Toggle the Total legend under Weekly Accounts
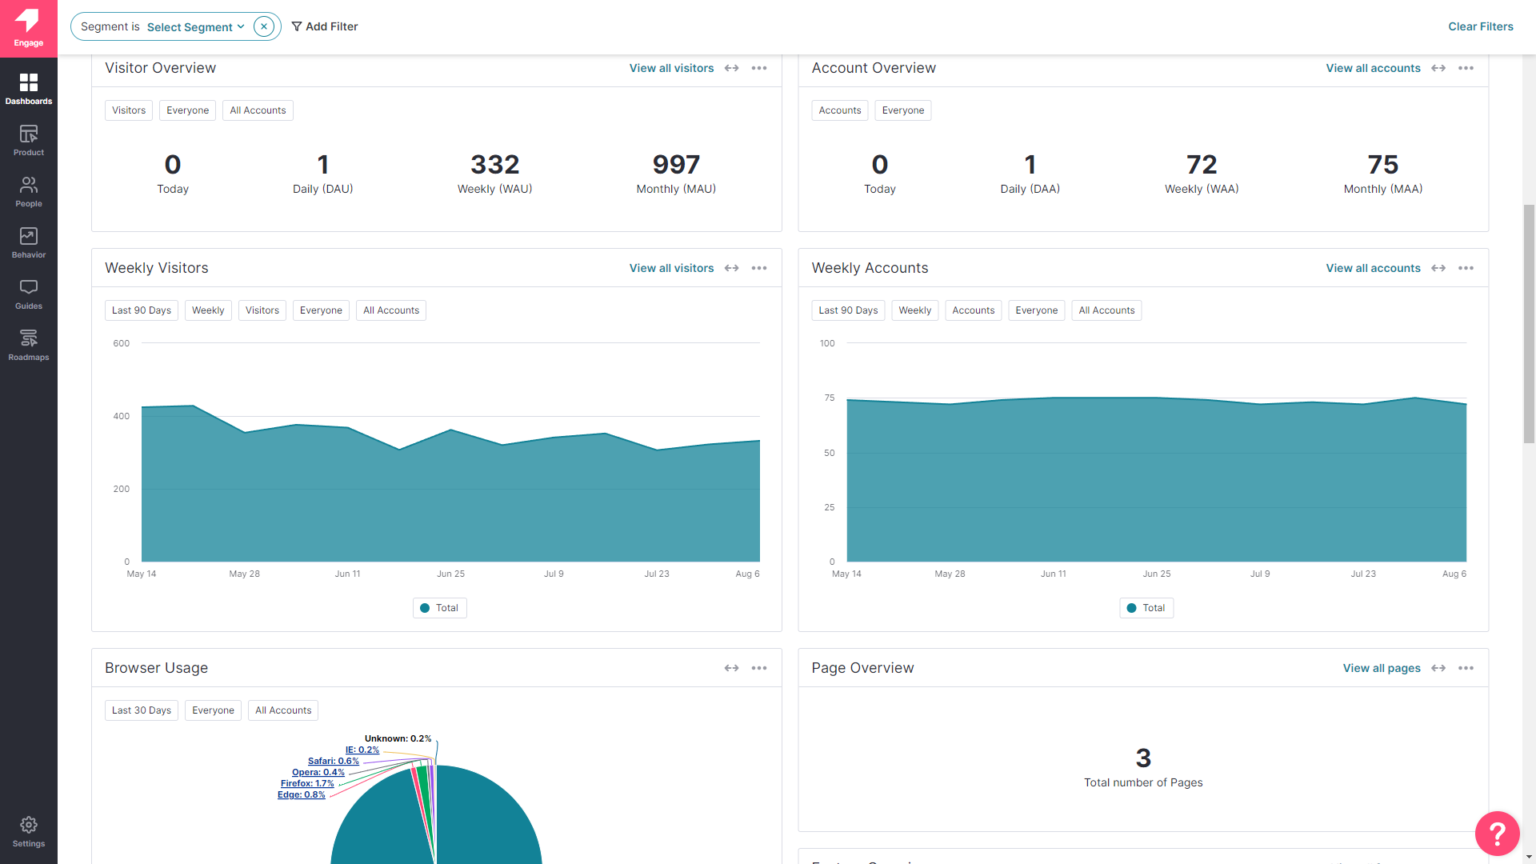Viewport: 1536px width, 864px height. (x=1146, y=607)
